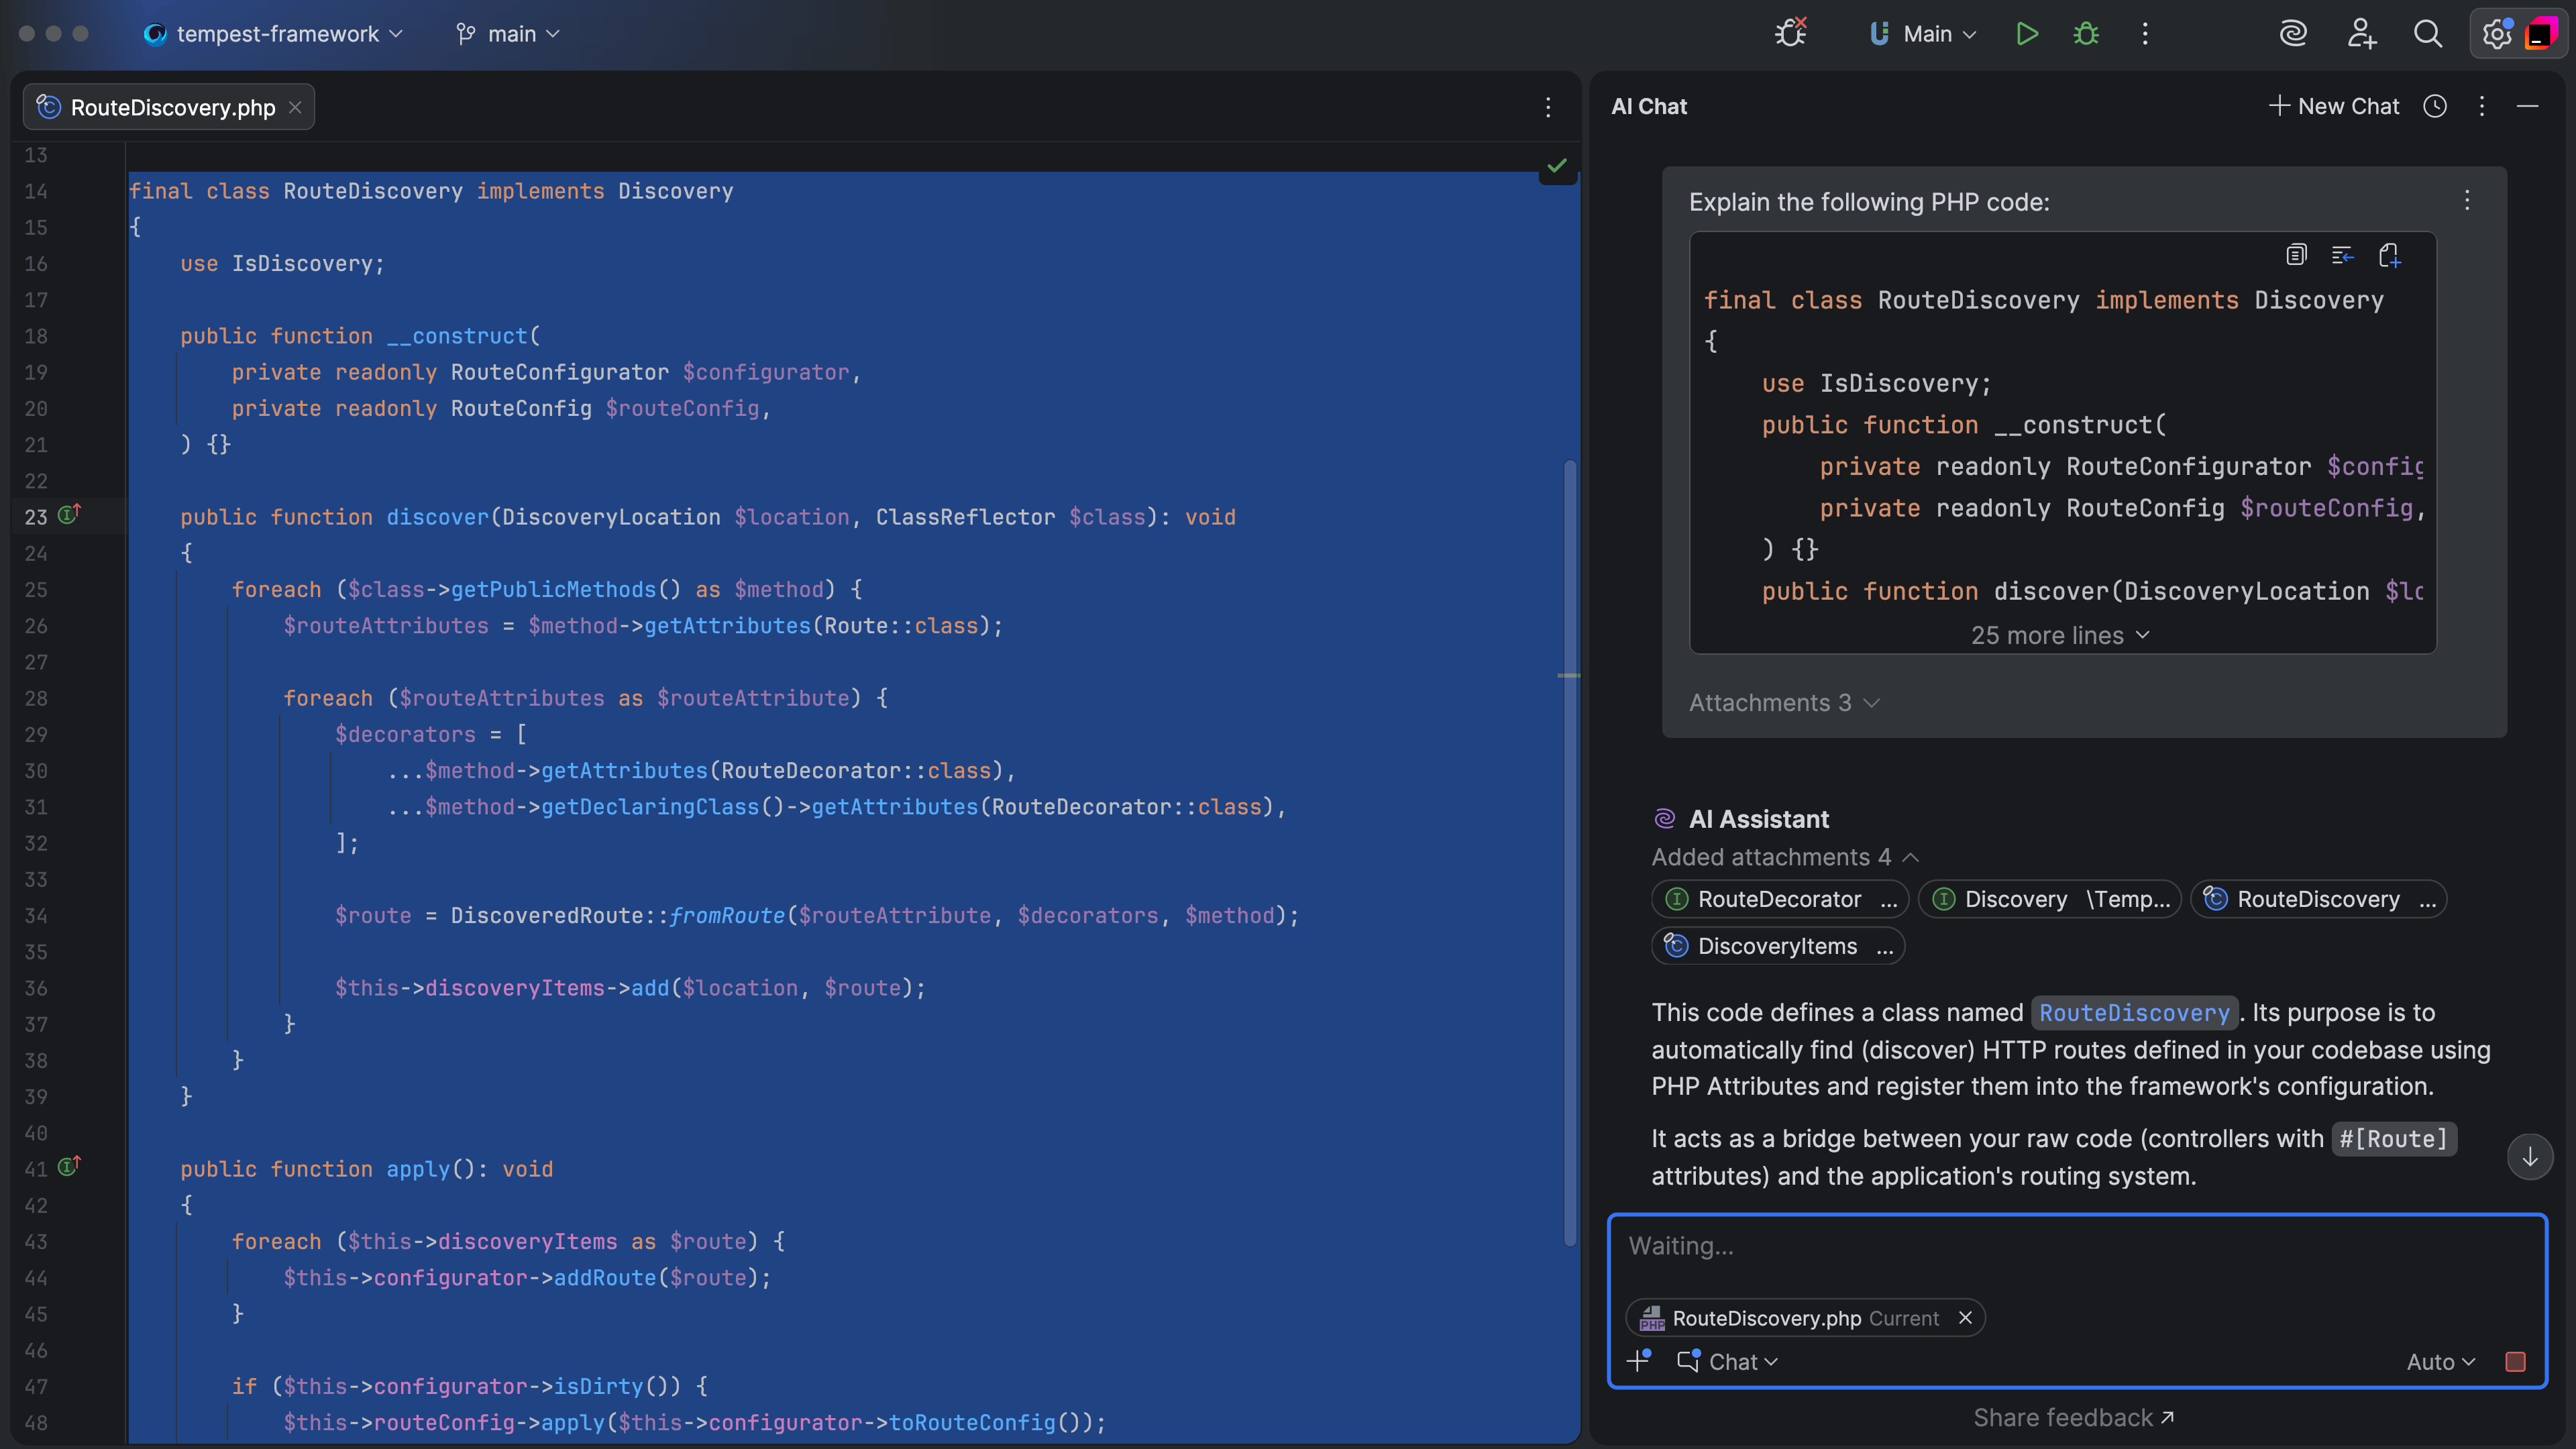Switch to the RouteDiscovery.php editor tab
The height and width of the screenshot is (1449, 2576).
[x=168, y=107]
